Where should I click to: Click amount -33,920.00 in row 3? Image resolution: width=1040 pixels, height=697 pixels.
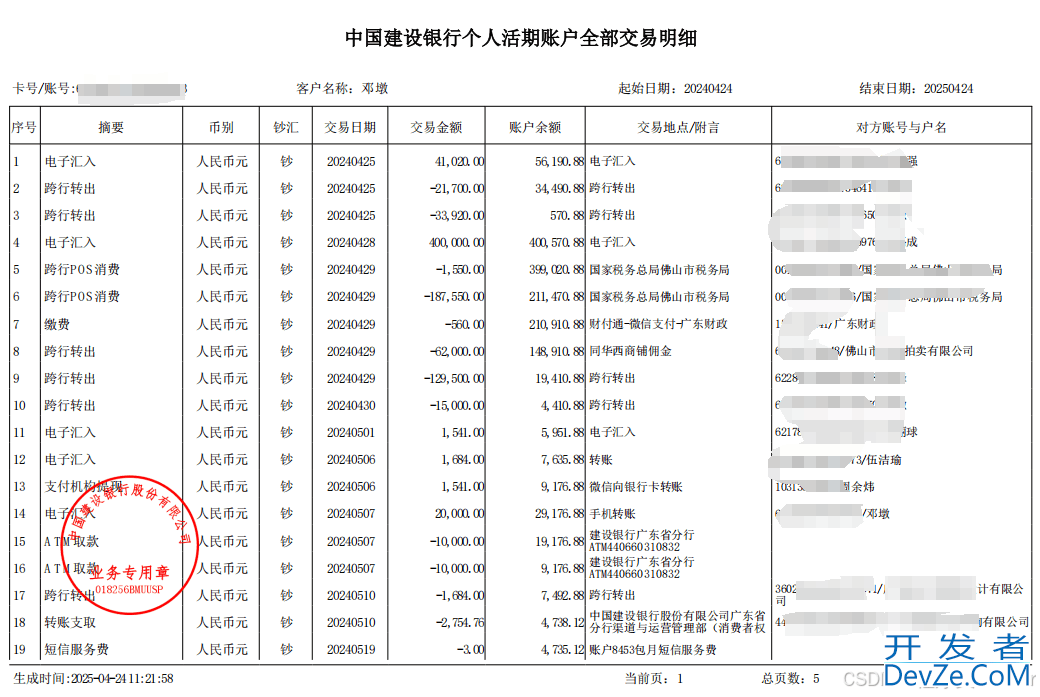(457, 216)
